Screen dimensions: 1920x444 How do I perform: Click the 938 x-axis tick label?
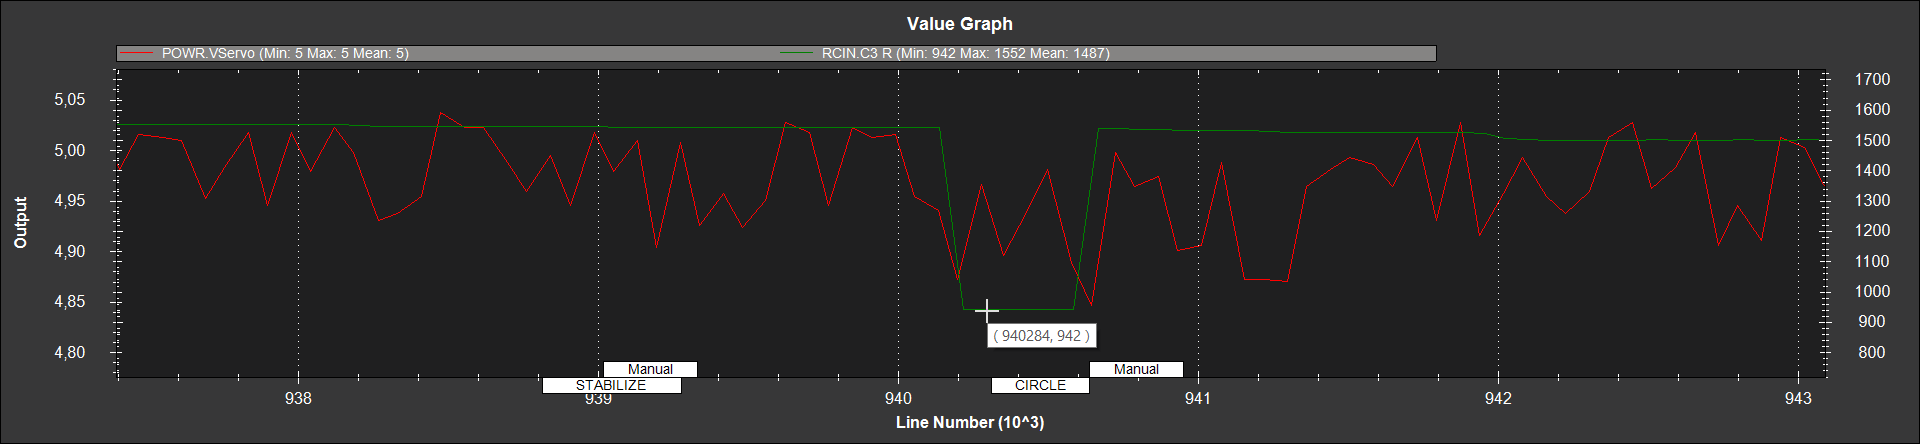298,398
